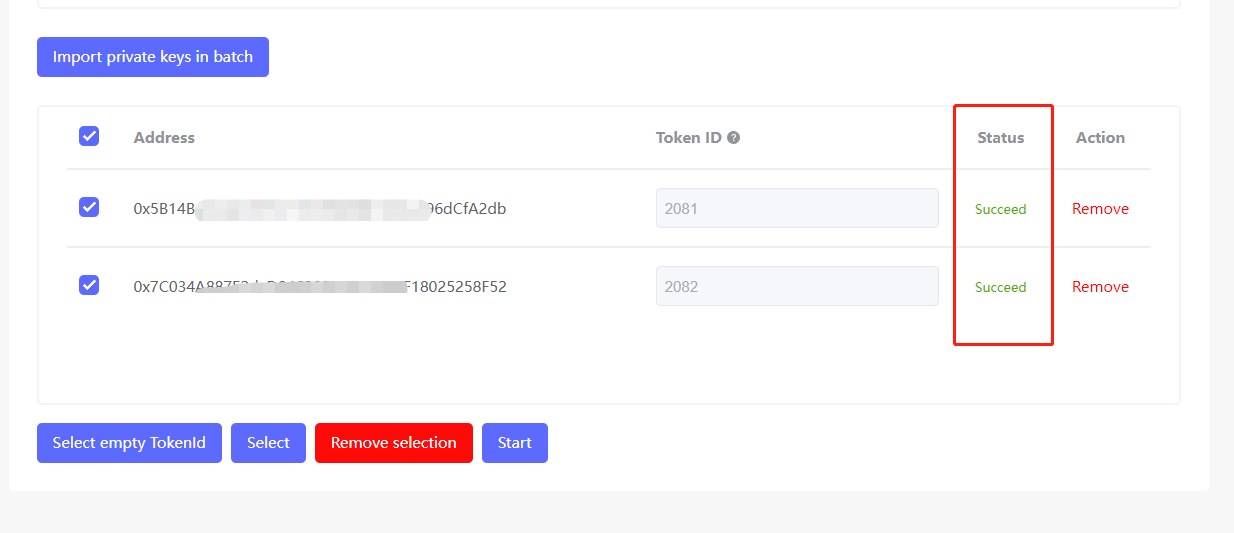
Task: Click the Succeed status in first row
Action: click(x=1001, y=209)
